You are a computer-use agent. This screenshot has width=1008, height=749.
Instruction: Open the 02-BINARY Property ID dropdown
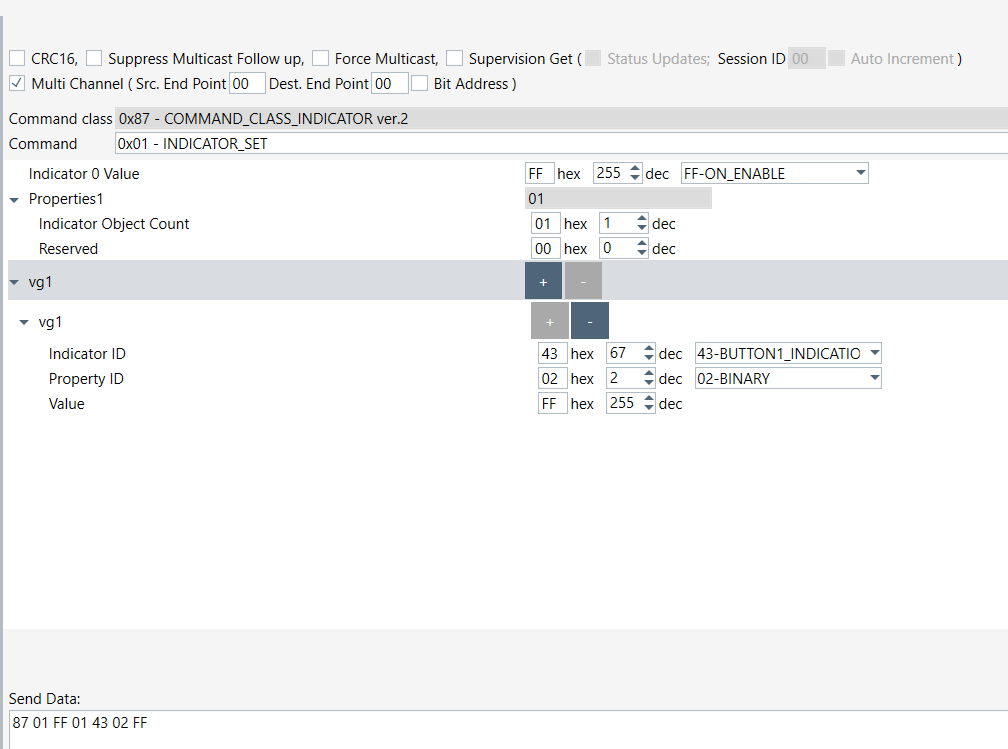(x=872, y=378)
